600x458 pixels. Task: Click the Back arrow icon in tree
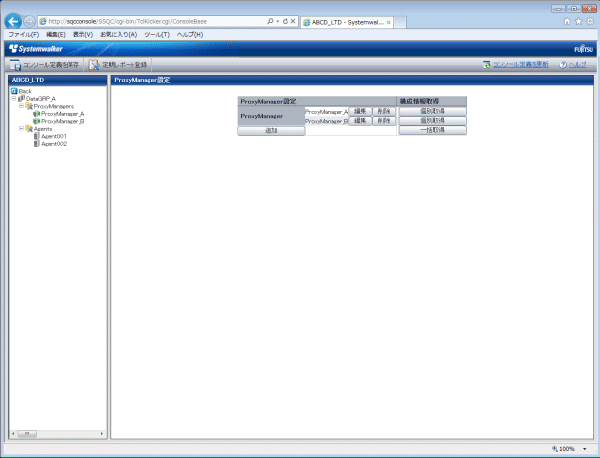click(x=14, y=91)
